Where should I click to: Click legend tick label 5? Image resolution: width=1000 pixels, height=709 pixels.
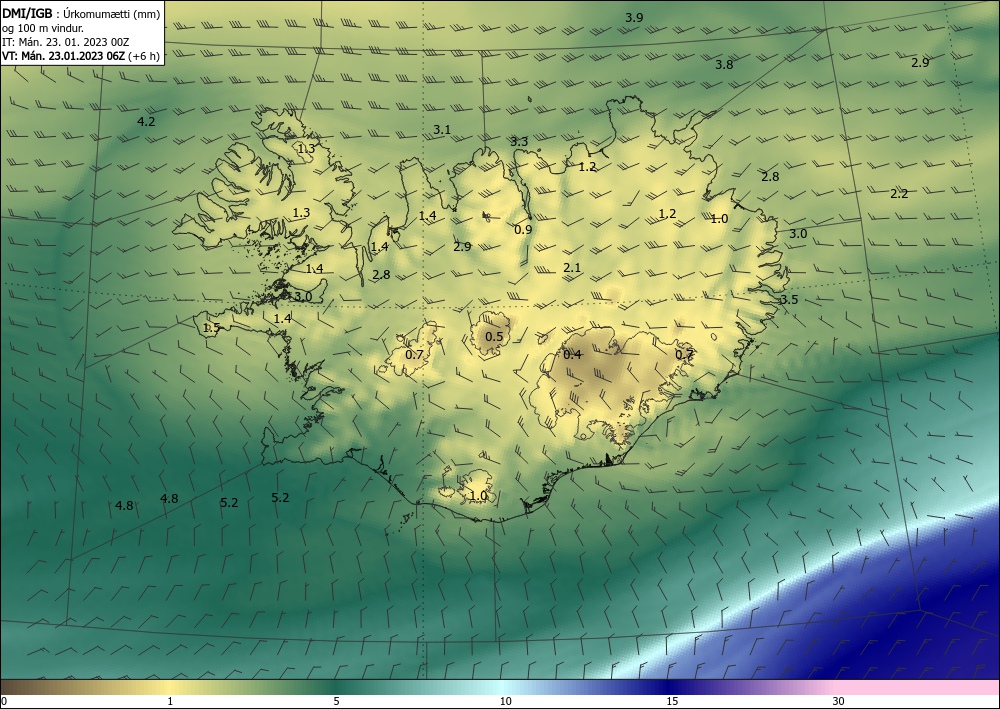336,702
